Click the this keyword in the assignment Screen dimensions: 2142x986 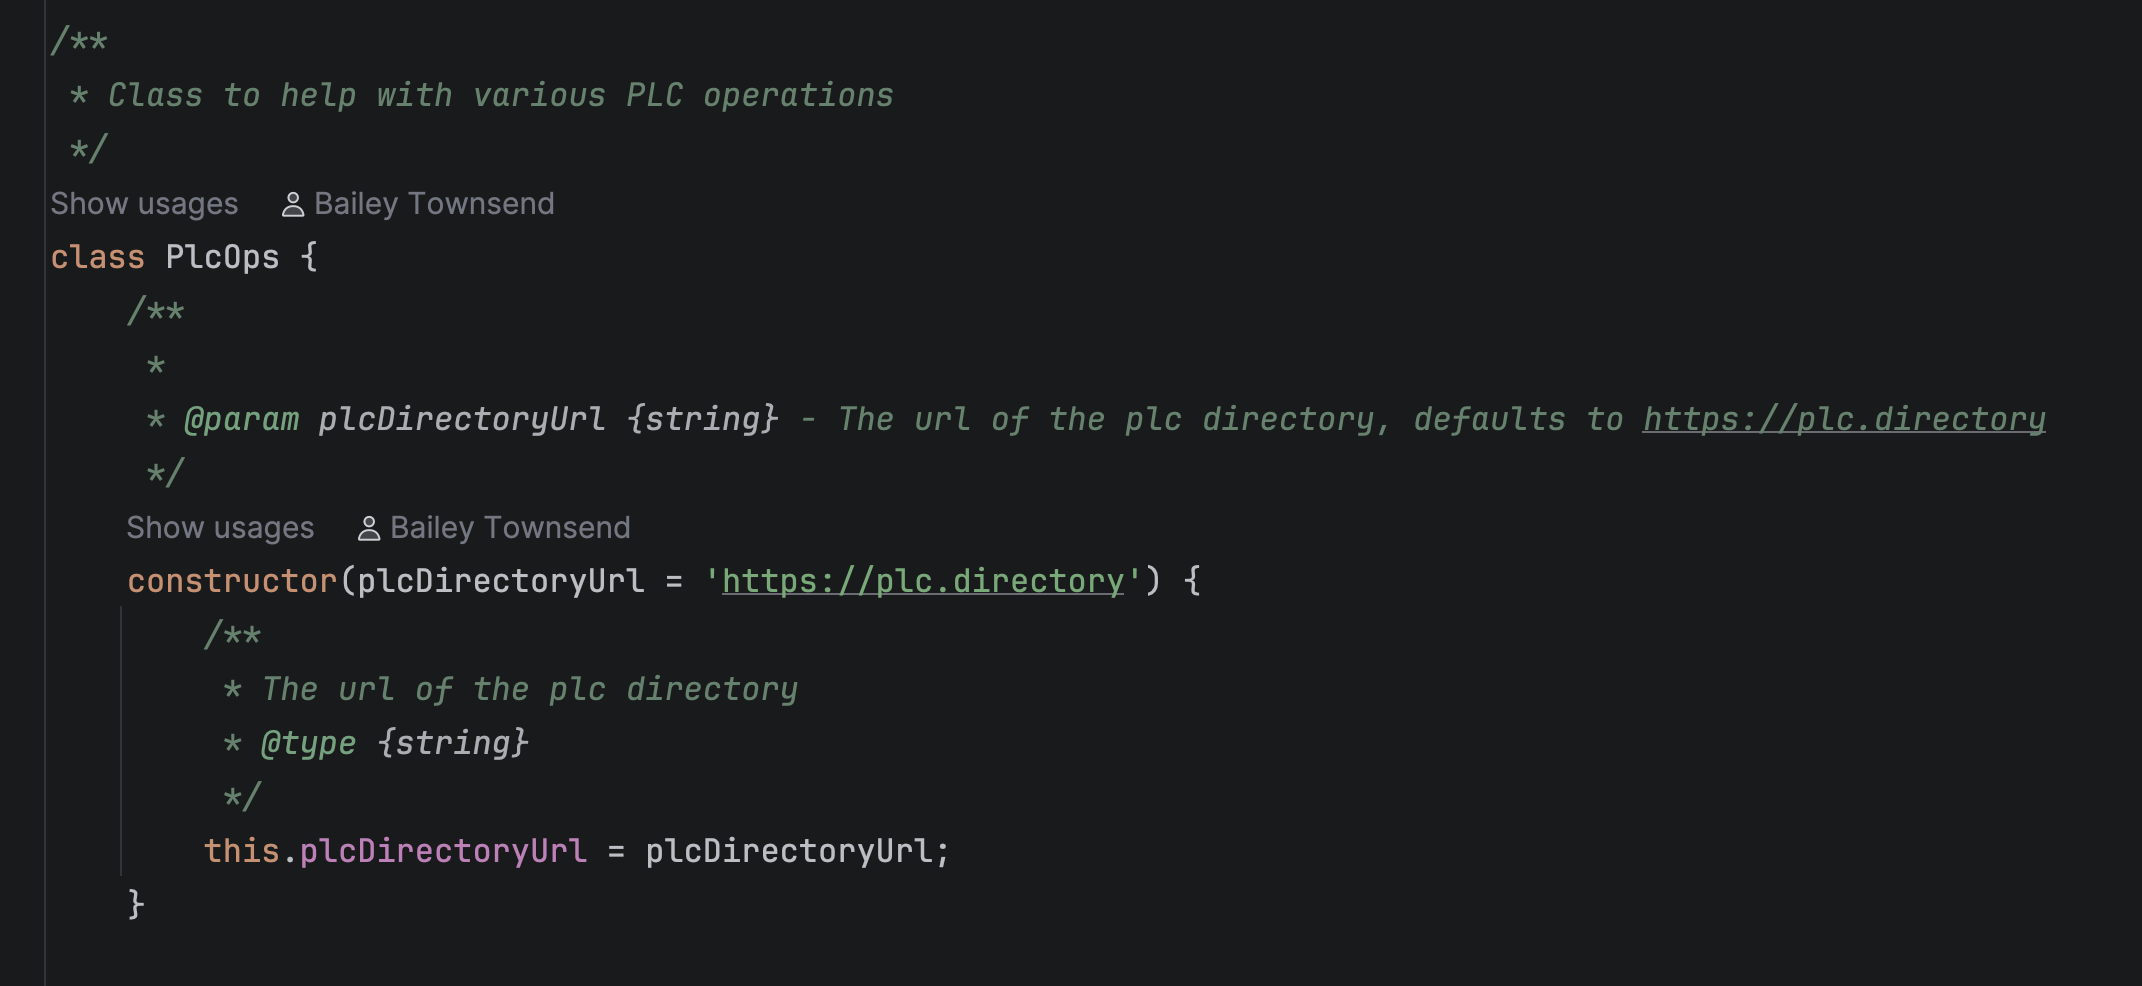[x=241, y=851]
